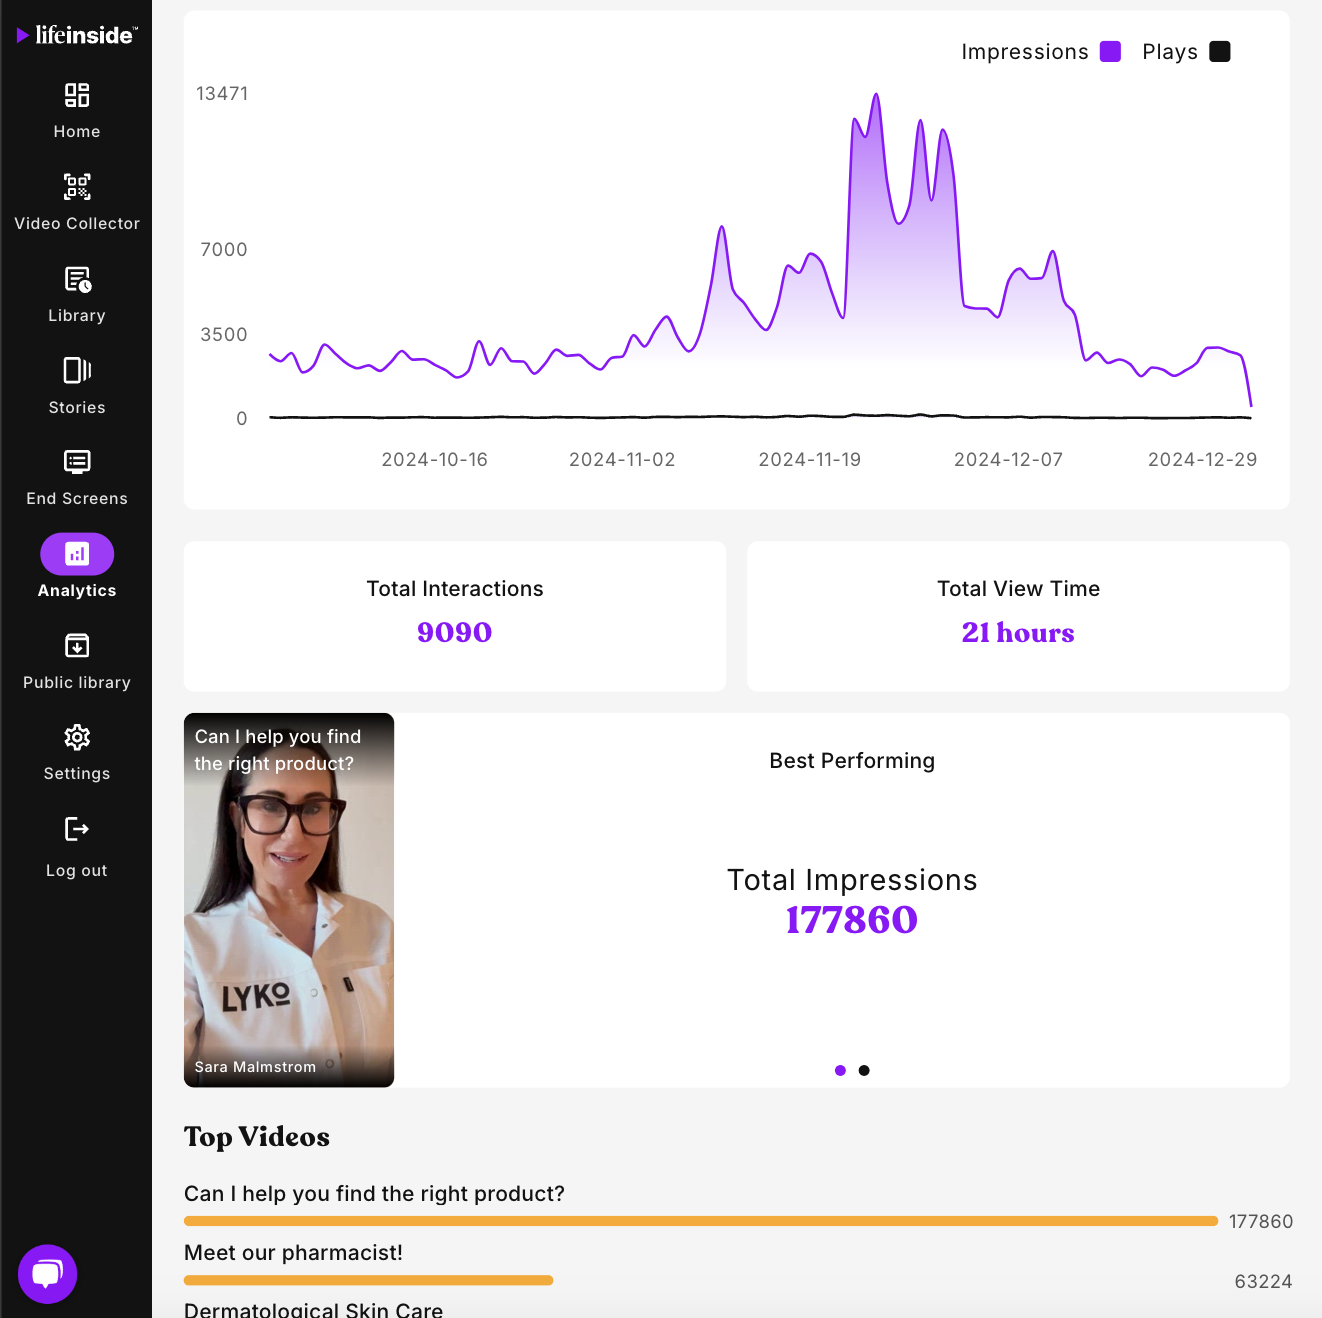Click the Settings label in sidebar
This screenshot has height=1318, width=1322.
click(77, 774)
